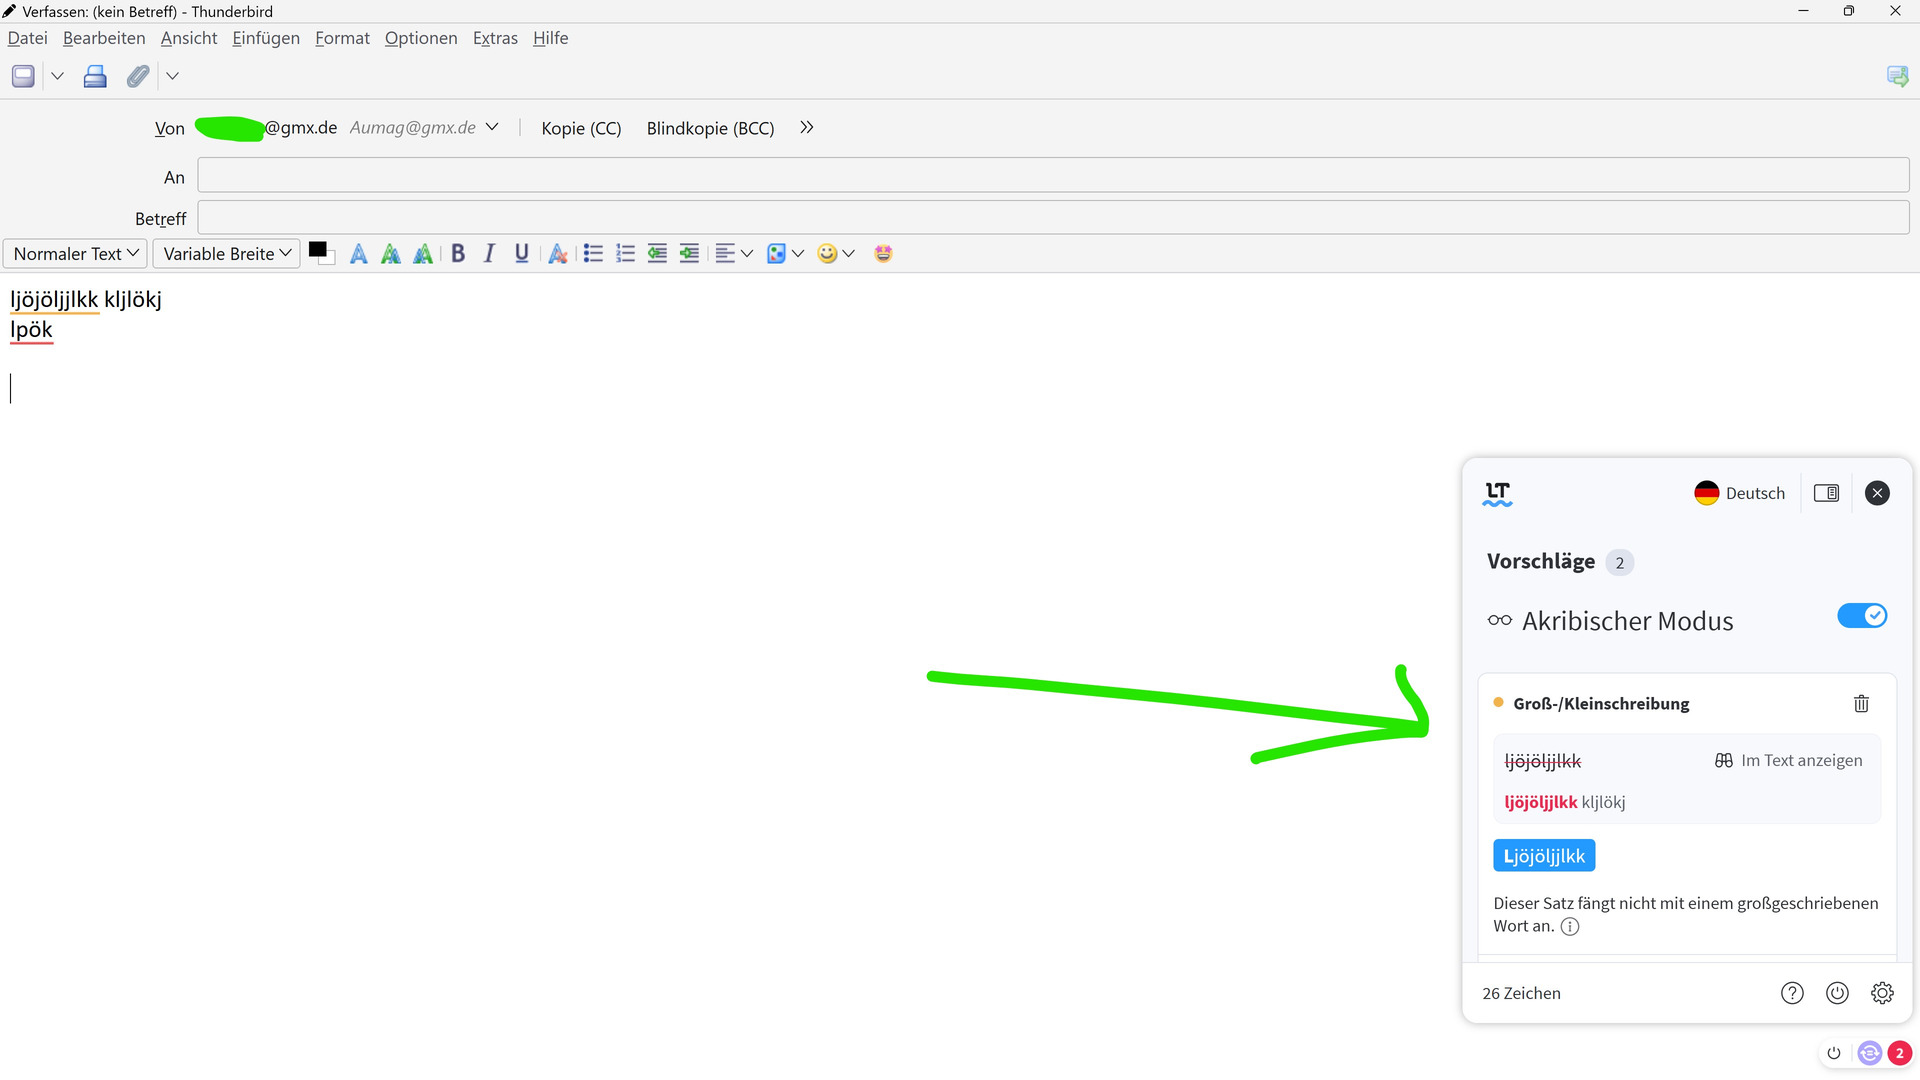Click LanguageTool power icon in panel footer
The width and height of the screenshot is (1920, 1080).
coord(1837,993)
